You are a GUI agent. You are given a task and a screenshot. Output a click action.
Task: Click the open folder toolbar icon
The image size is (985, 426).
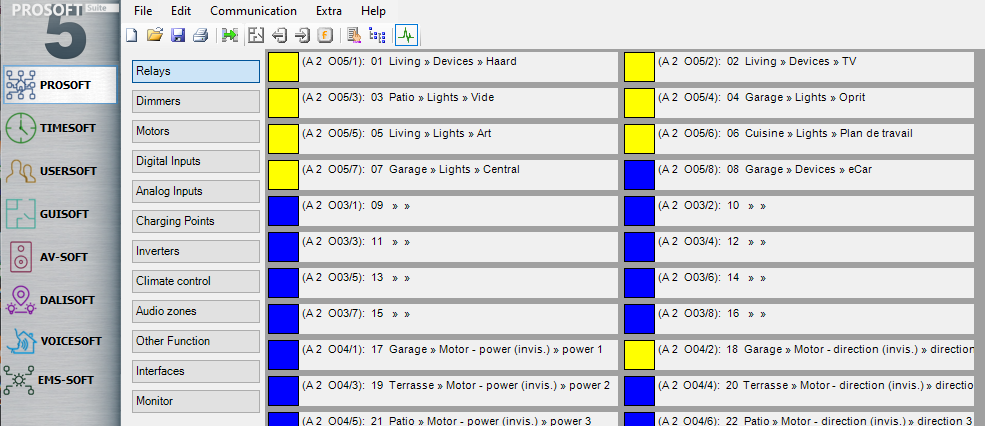154,35
